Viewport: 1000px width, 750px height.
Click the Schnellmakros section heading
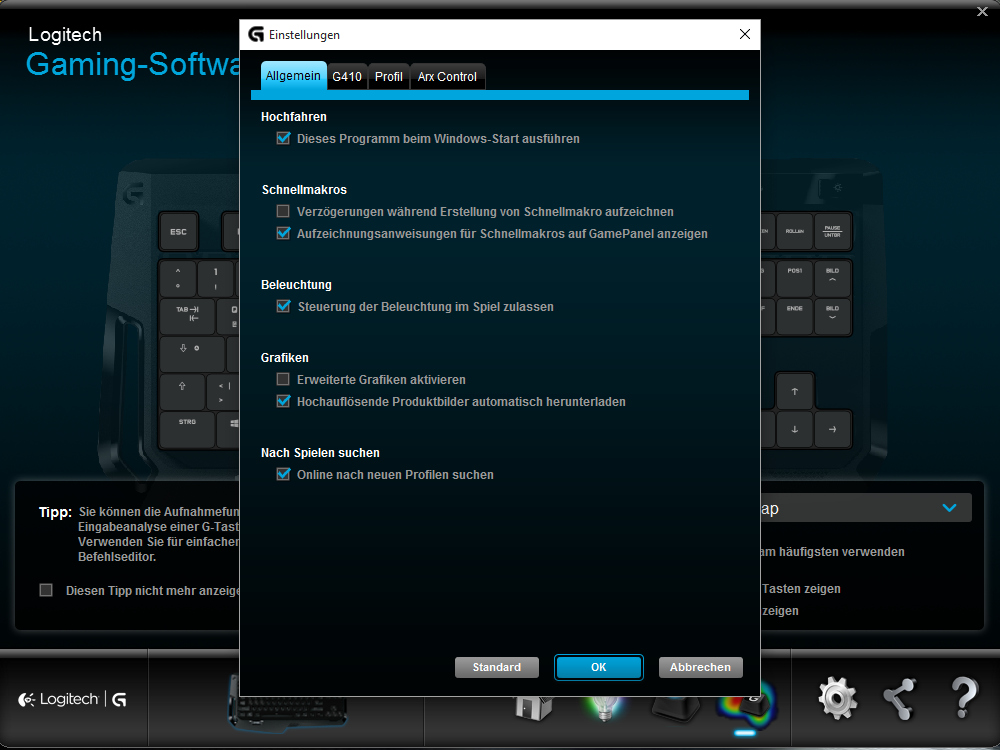304,189
